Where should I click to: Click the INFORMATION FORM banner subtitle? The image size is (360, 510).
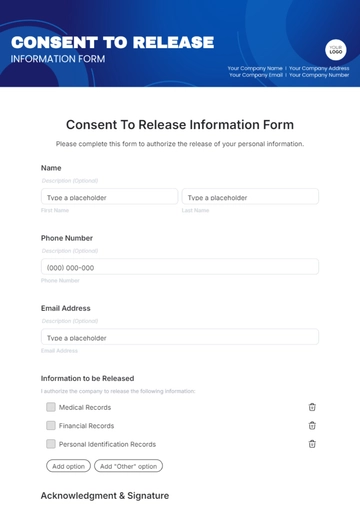tap(58, 59)
